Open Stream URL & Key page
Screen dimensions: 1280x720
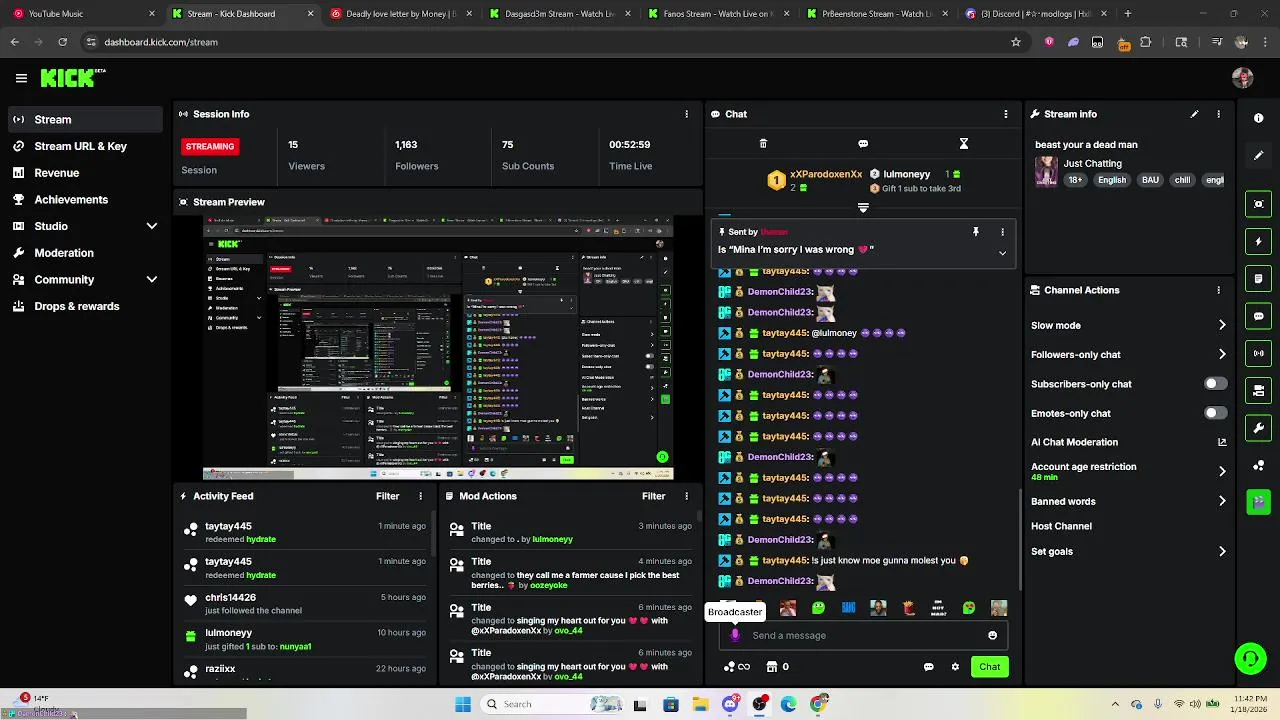tap(84, 146)
